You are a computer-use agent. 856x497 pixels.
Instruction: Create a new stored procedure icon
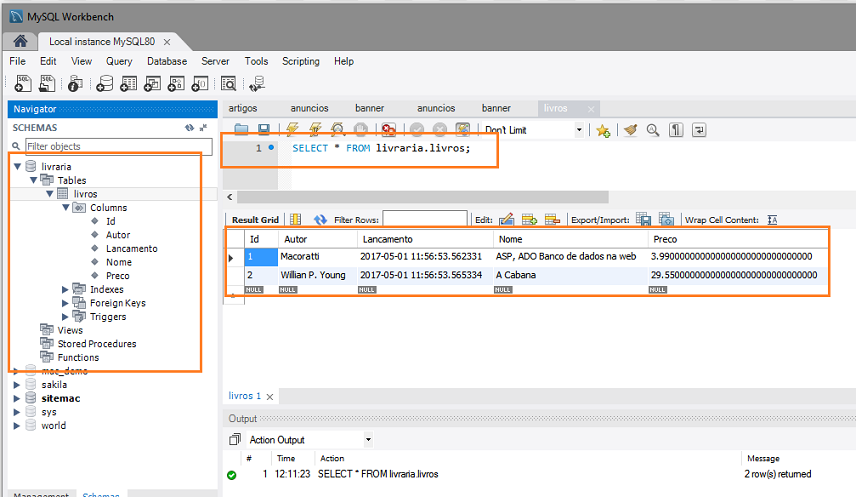[x=176, y=84]
